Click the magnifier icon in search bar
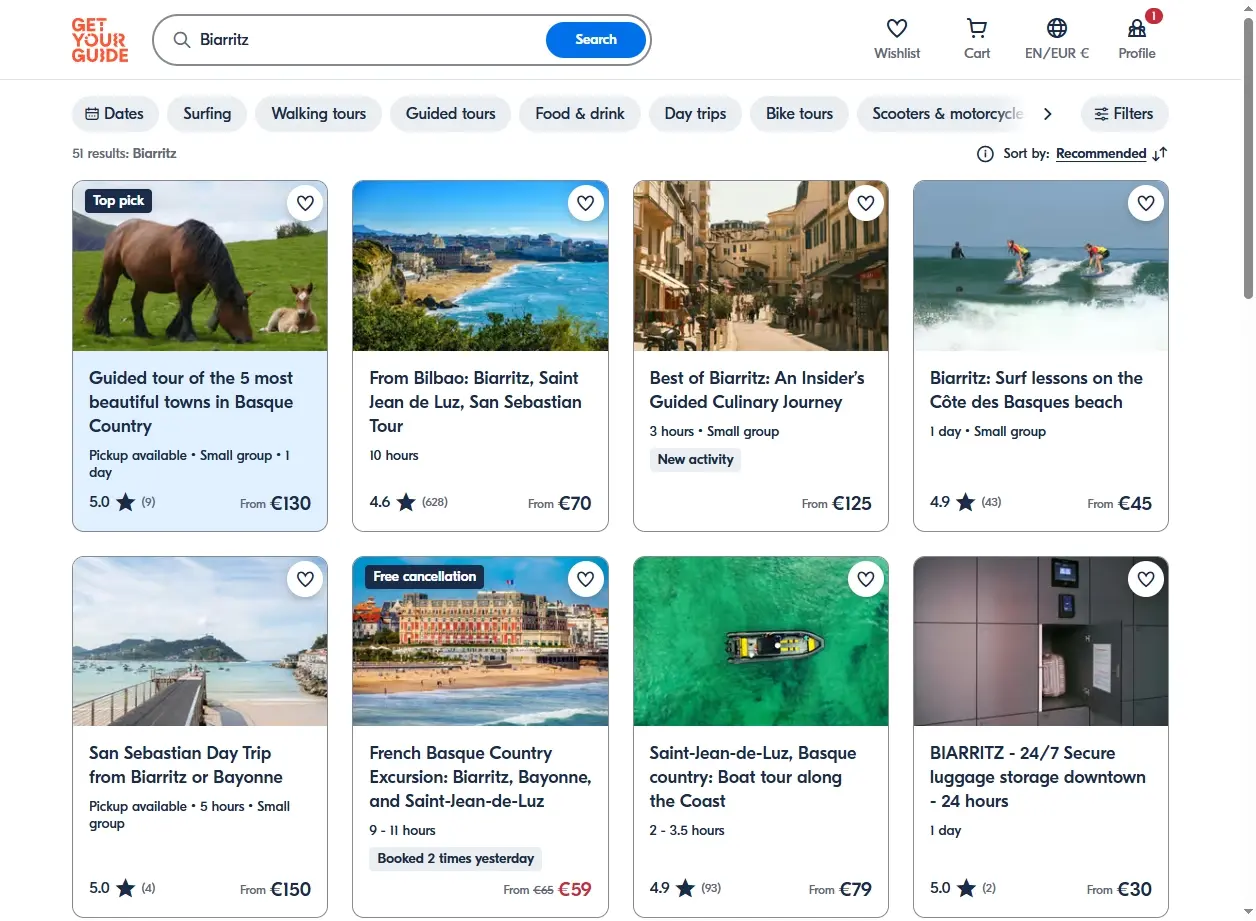Viewport: 1256px width, 921px height. coord(181,40)
